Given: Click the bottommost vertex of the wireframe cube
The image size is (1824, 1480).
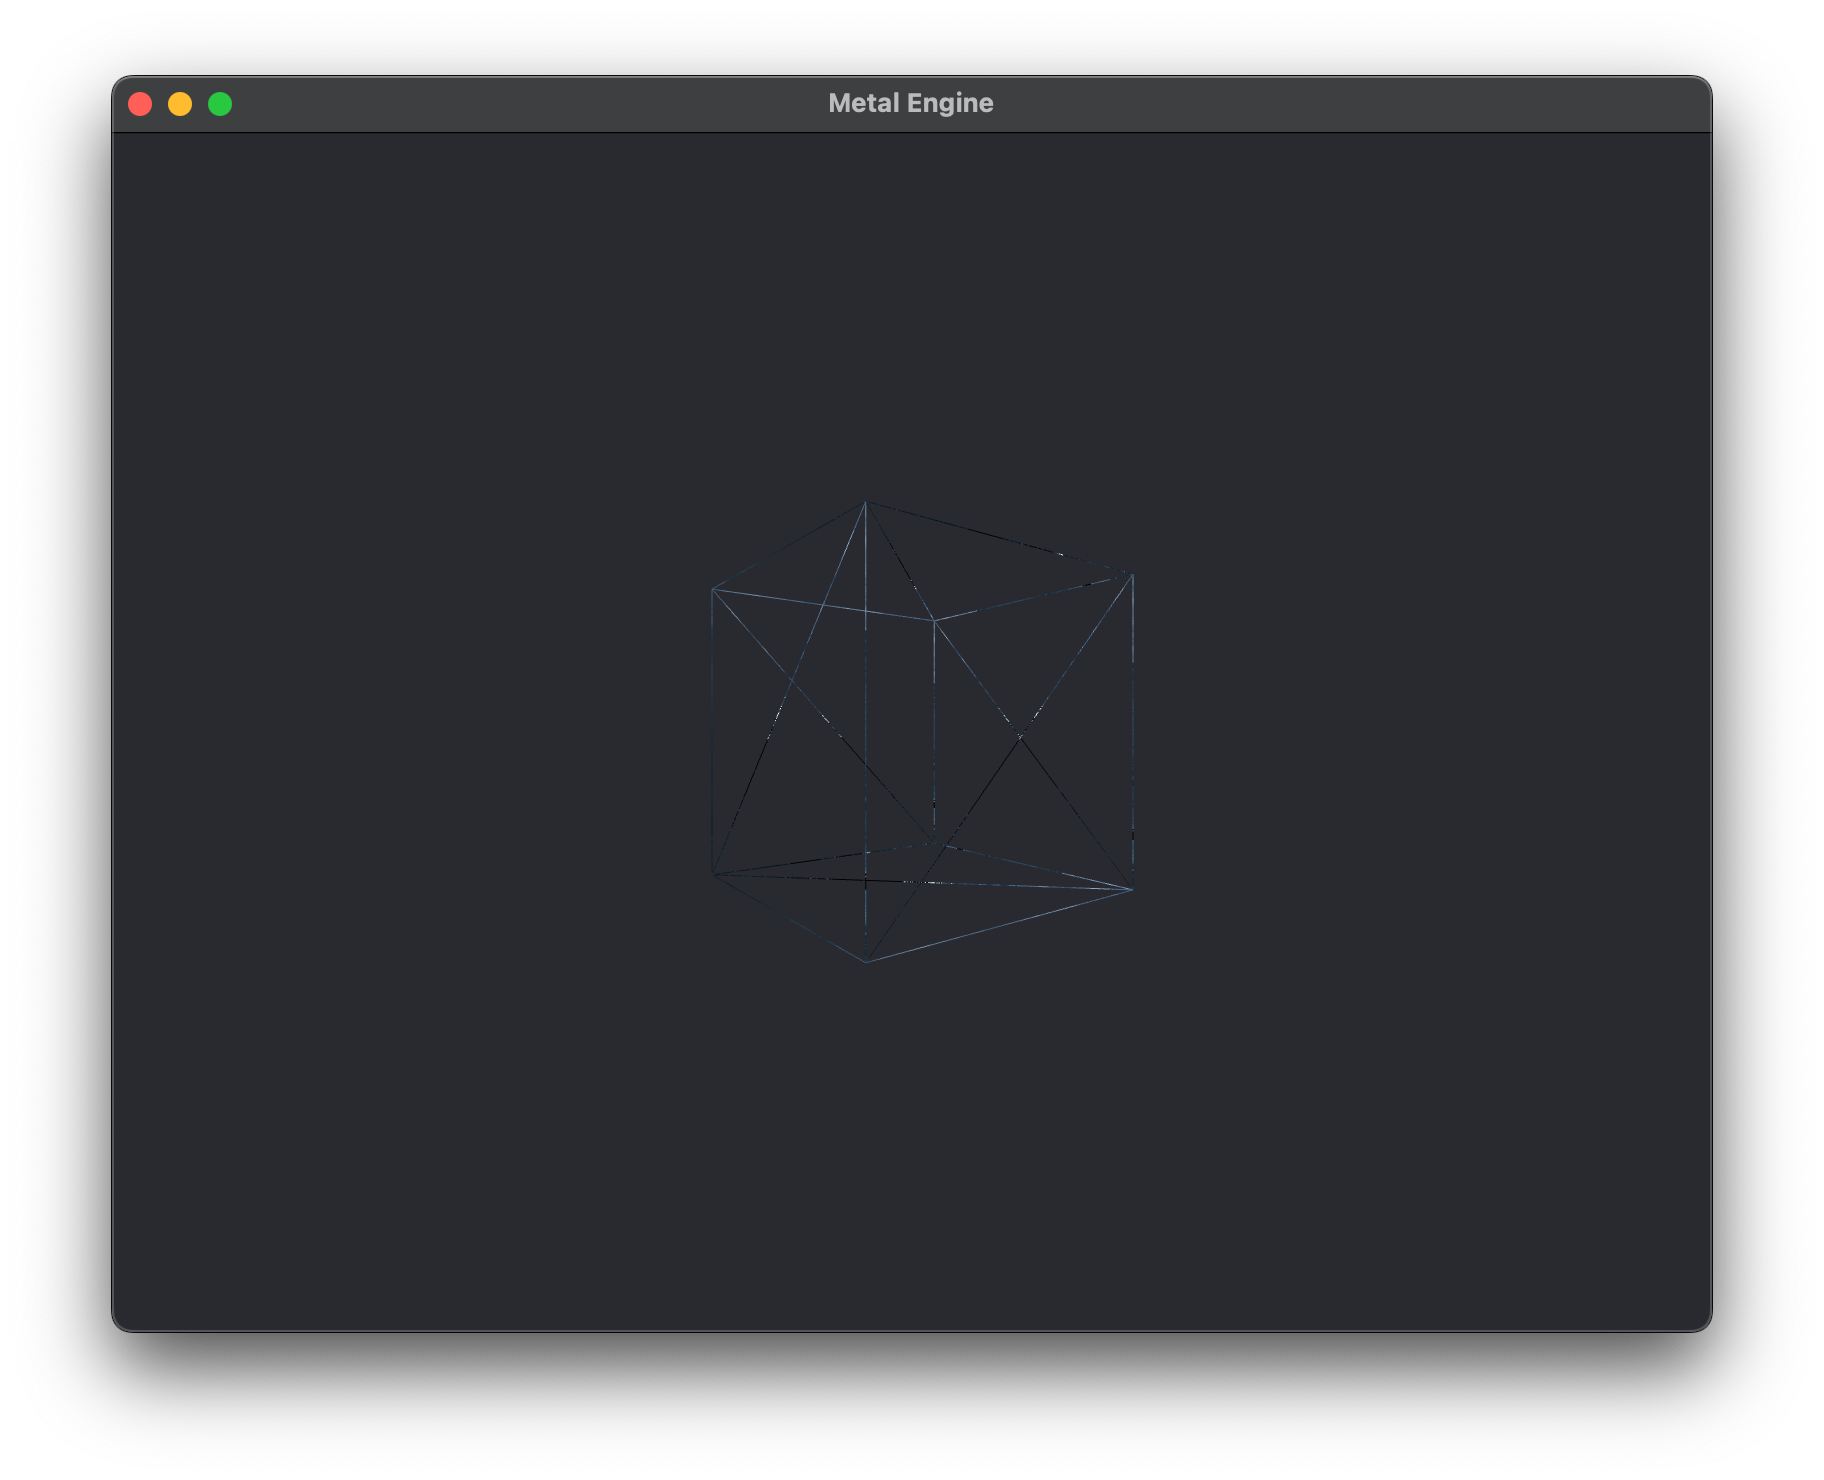Looking at the screenshot, I should point(866,962).
